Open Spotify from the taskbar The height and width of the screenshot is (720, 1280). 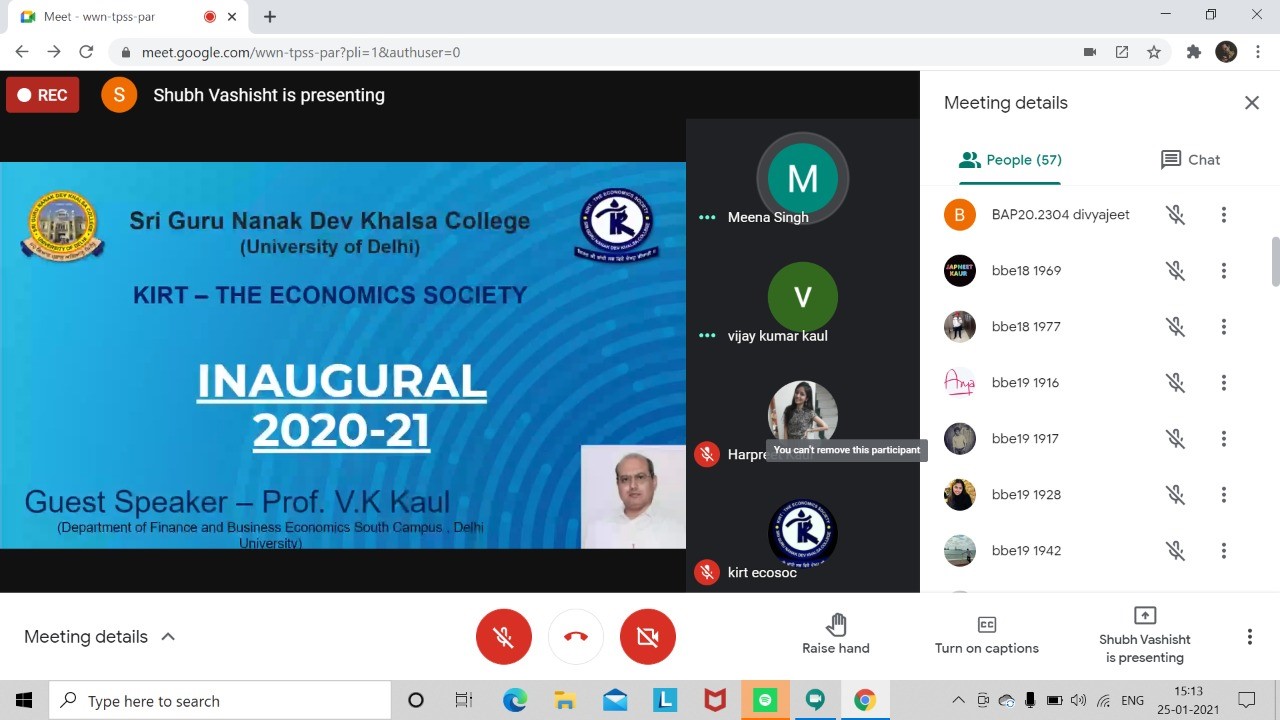point(765,701)
